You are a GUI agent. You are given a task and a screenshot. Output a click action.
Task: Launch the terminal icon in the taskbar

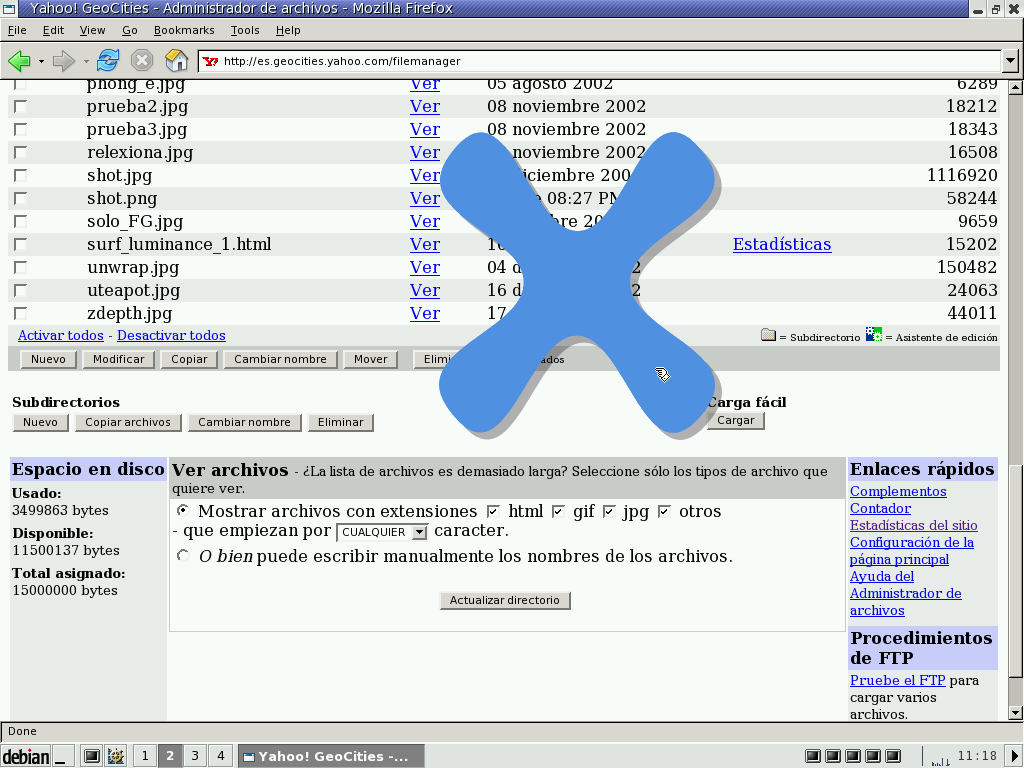(x=92, y=756)
